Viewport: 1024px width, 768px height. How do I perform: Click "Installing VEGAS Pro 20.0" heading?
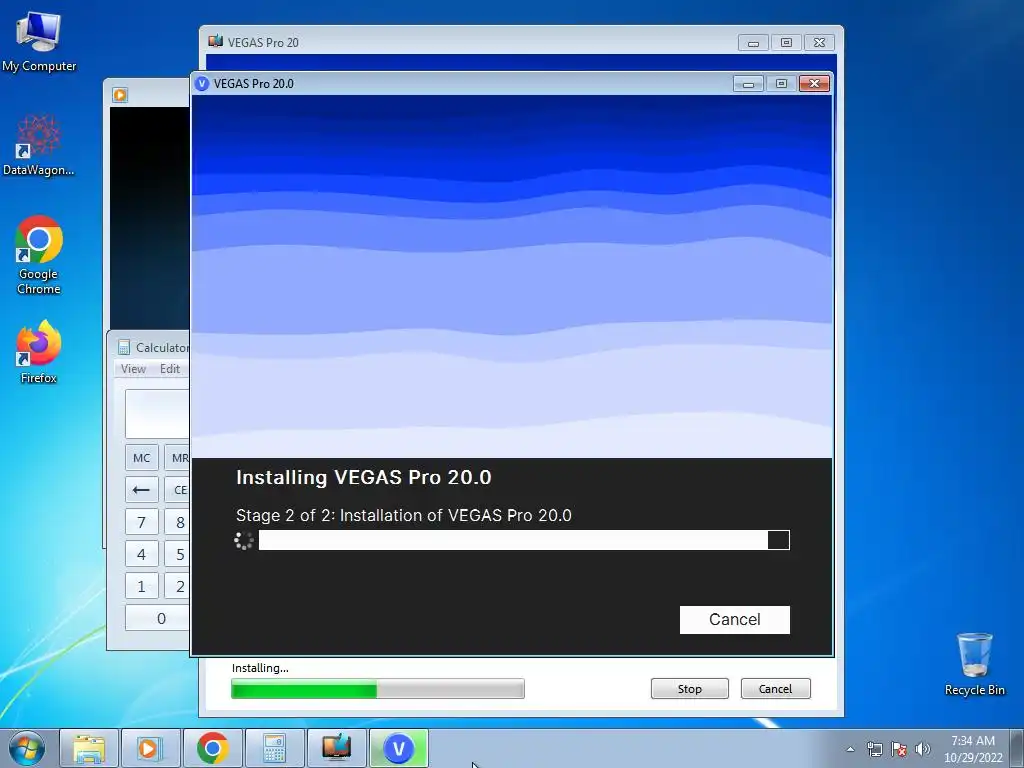[364, 477]
